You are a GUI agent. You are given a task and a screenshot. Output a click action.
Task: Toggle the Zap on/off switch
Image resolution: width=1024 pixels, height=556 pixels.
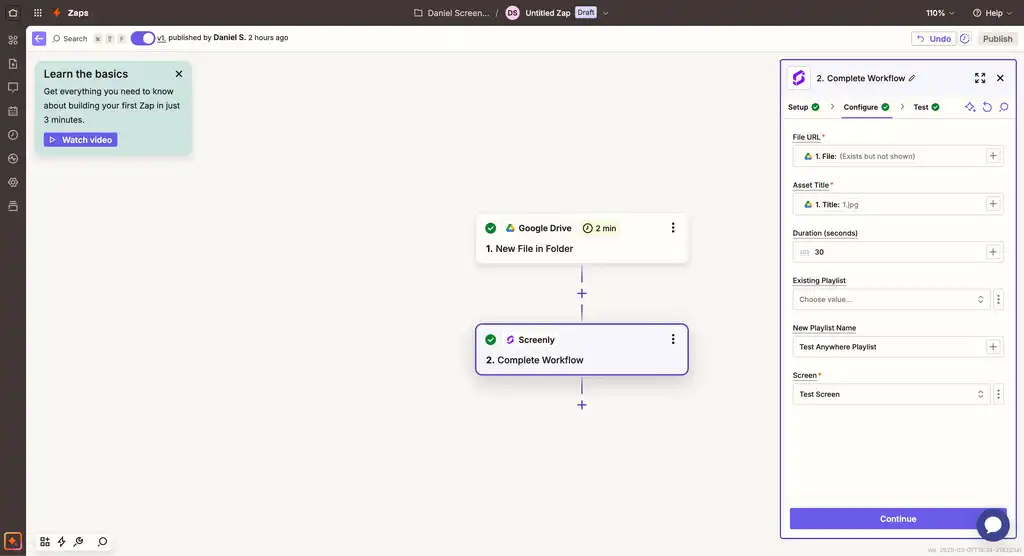[142, 39]
